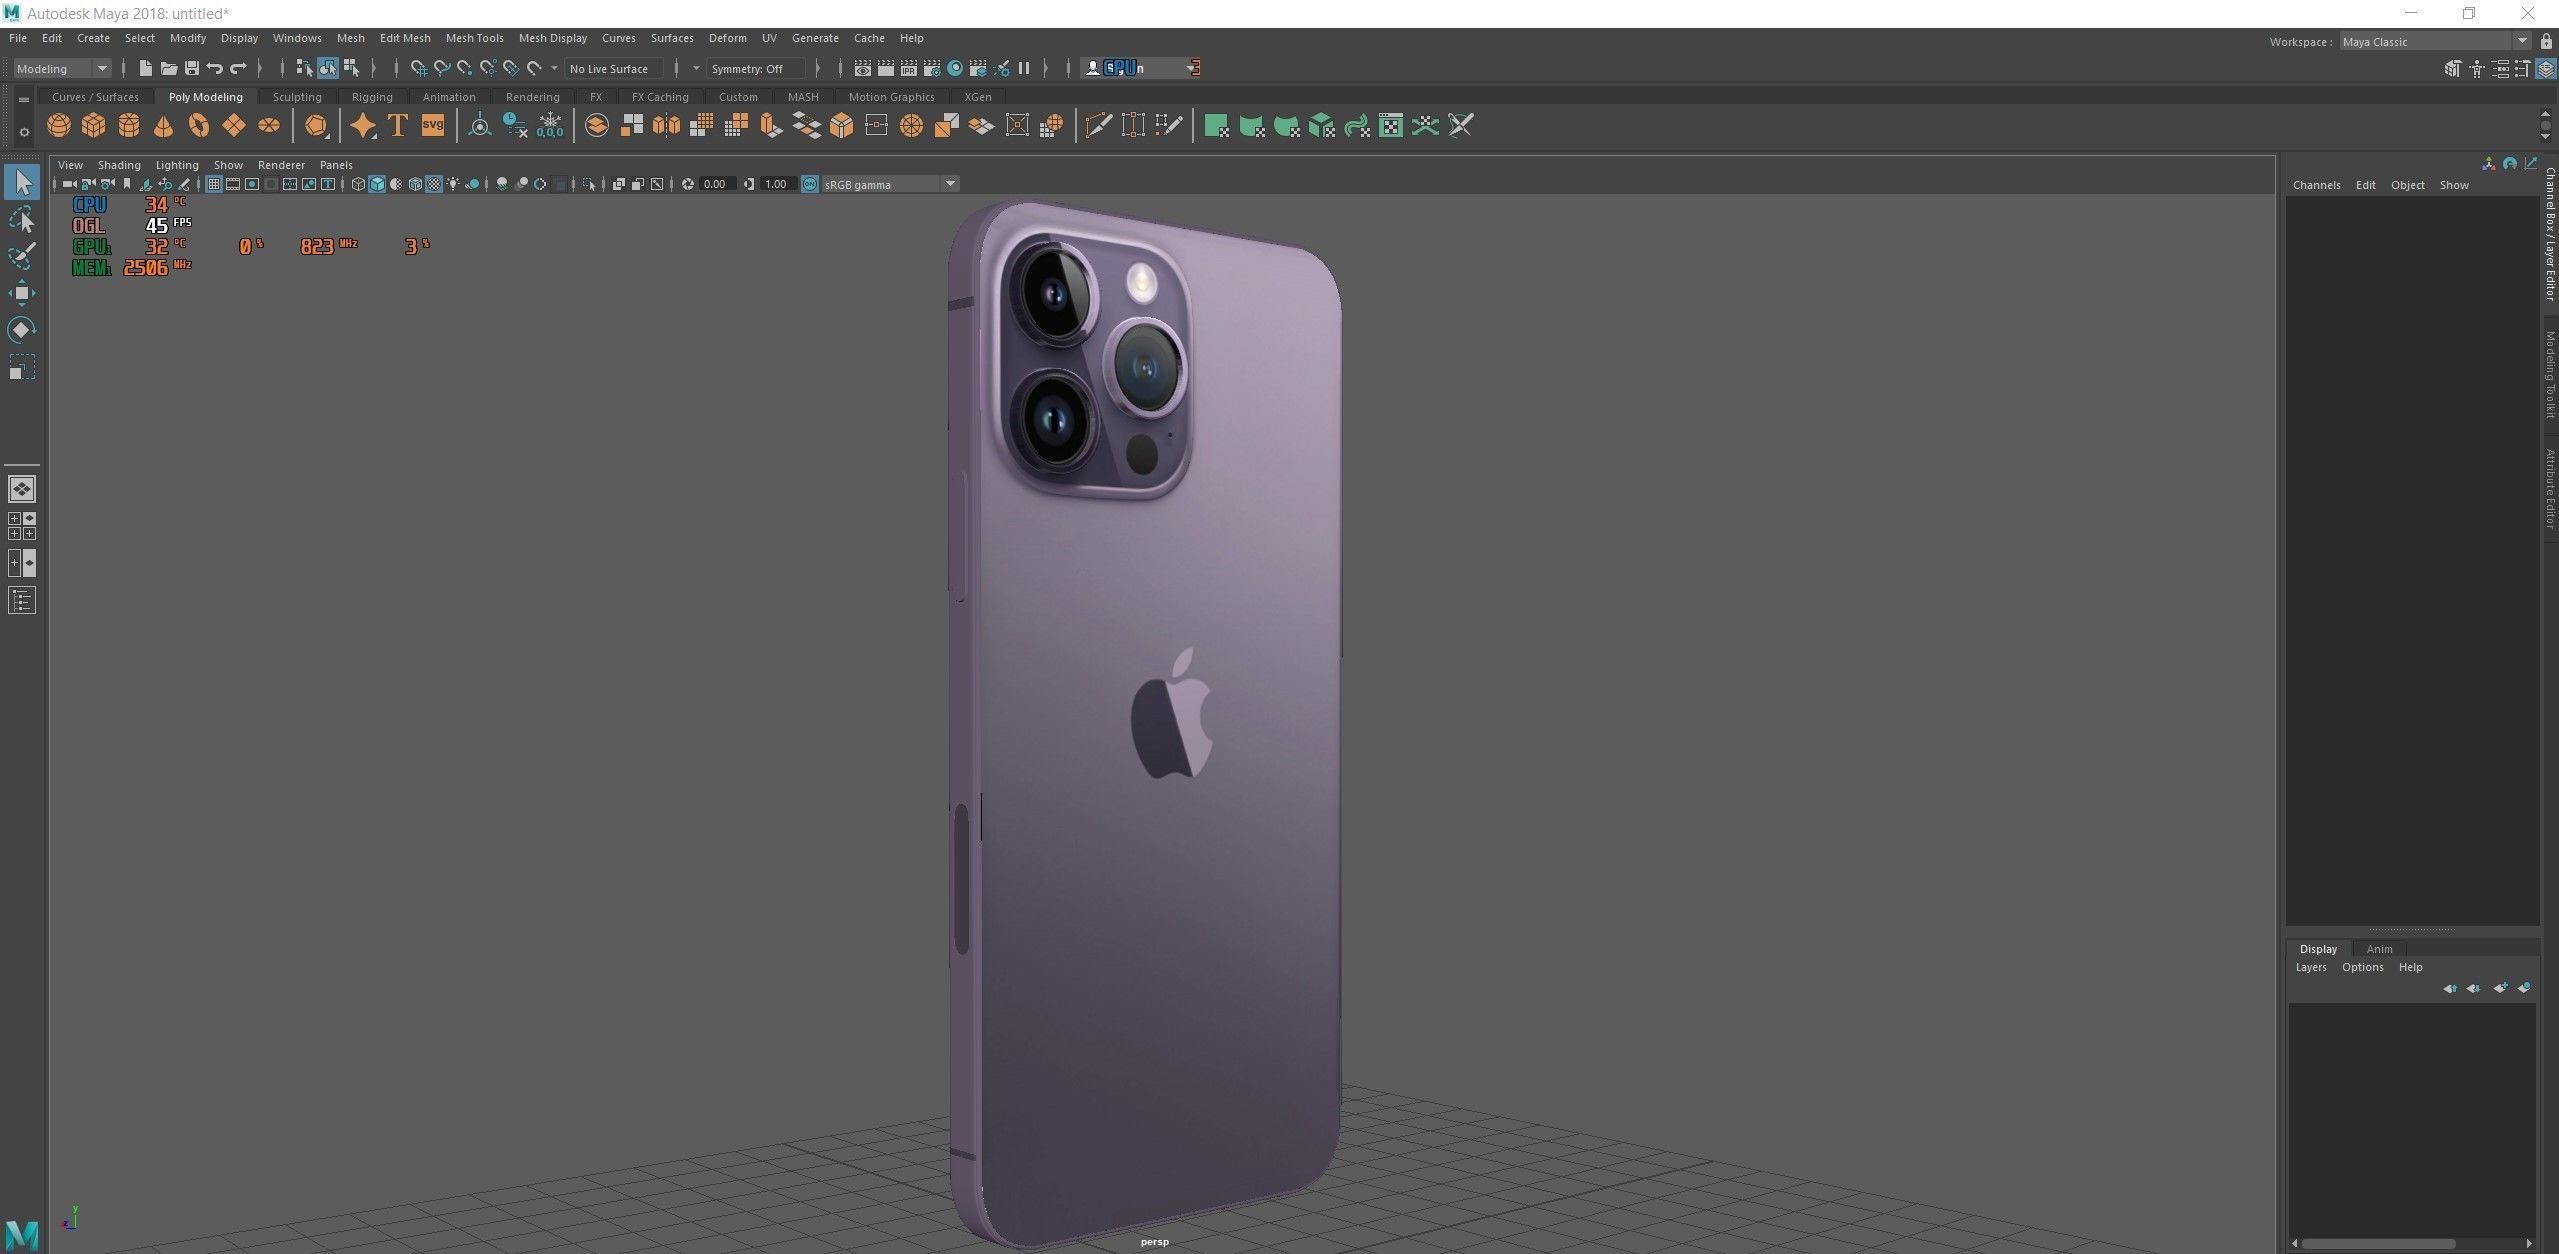This screenshot has width=2559, height=1254.
Task: Activate the Move tool
Action: [22, 292]
